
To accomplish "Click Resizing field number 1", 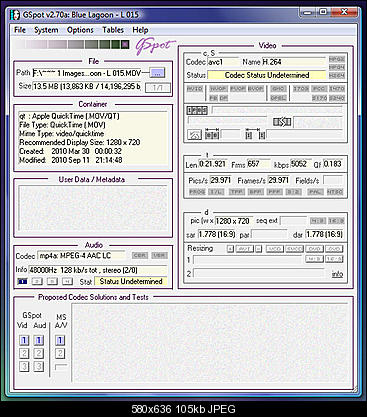I will (247, 260).
